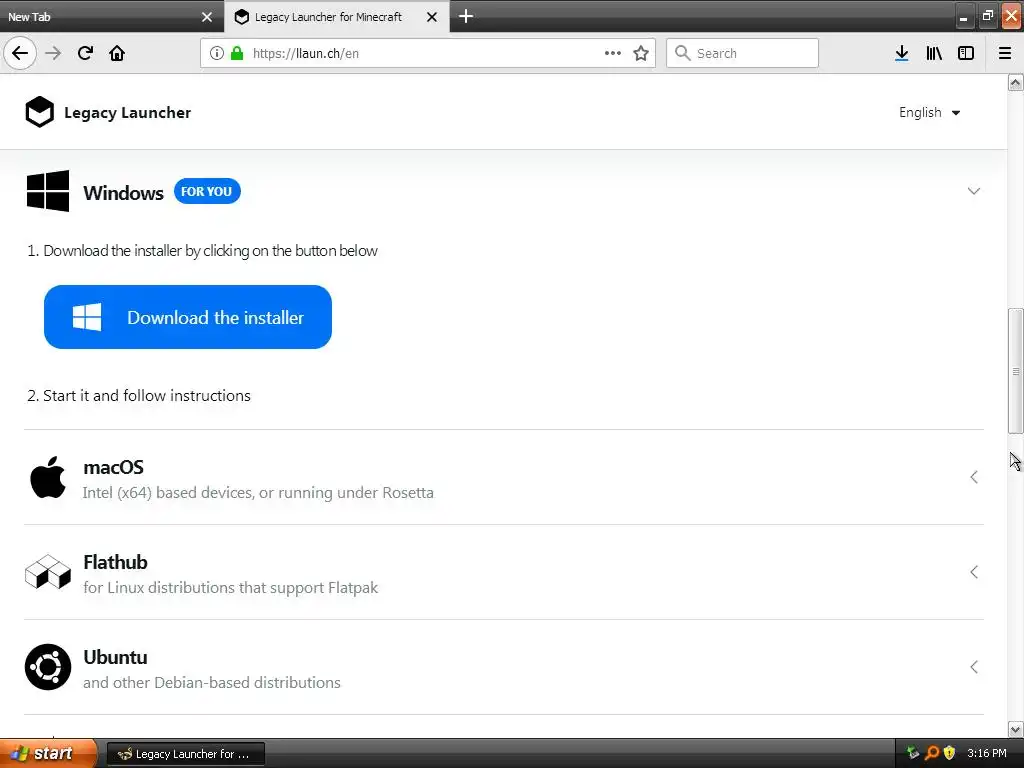This screenshot has height=768, width=1024.
Task: Click the green secure connection padlock
Action: point(237,53)
